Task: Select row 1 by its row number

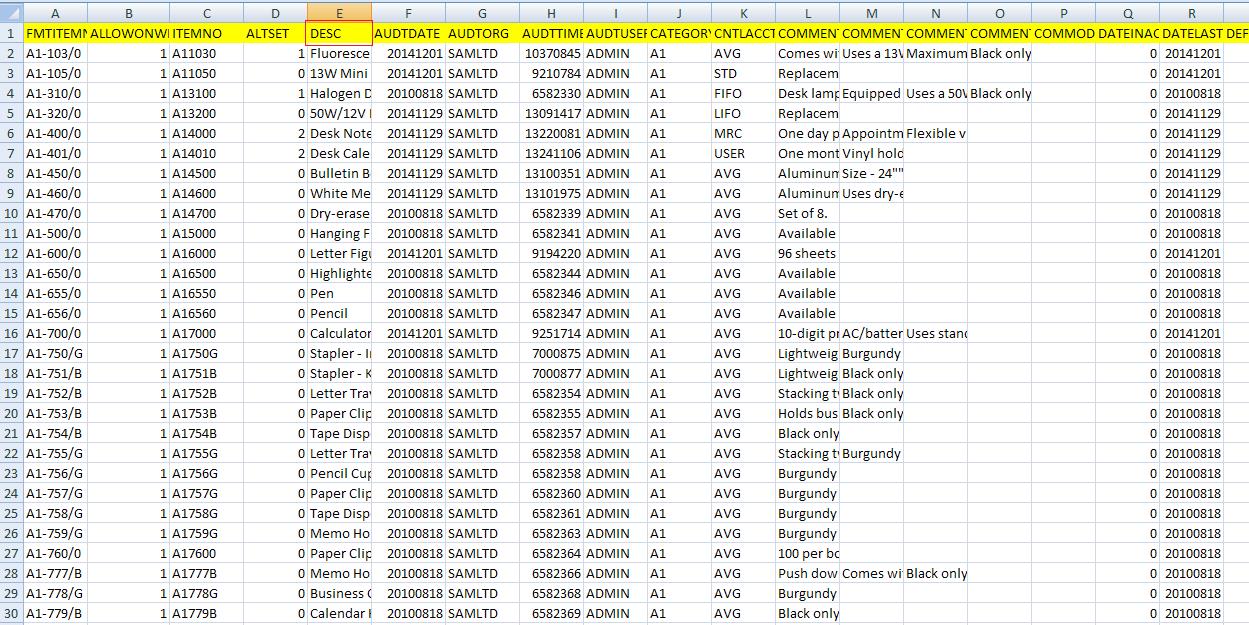Action: coord(11,33)
